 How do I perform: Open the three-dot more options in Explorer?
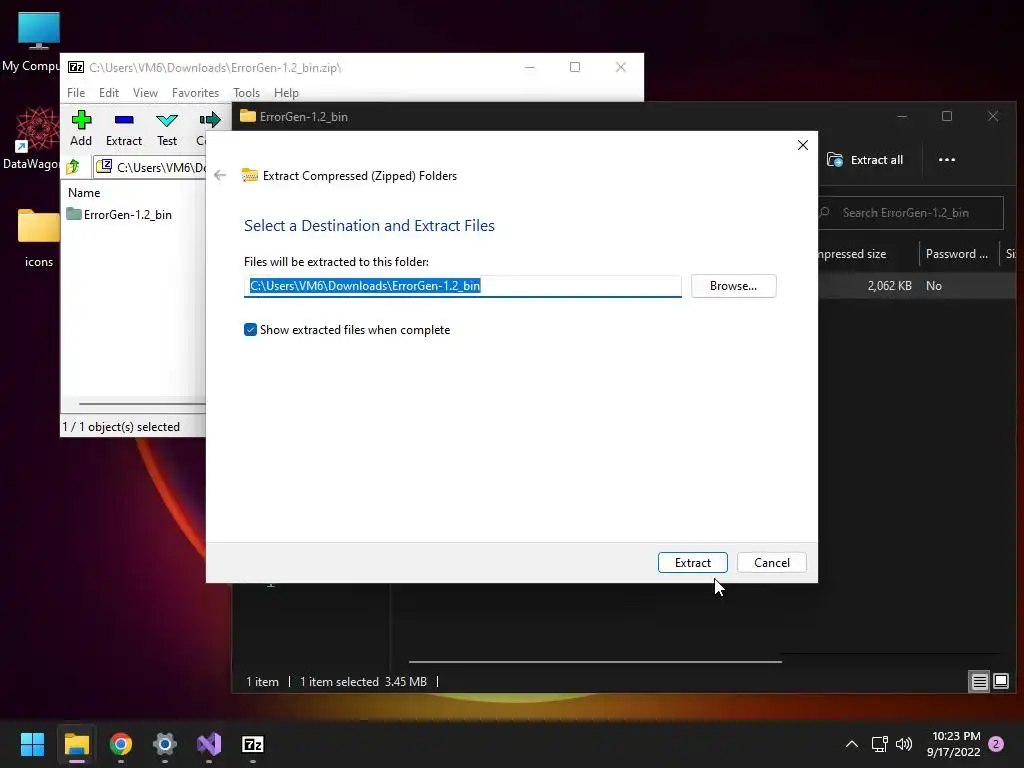946,160
